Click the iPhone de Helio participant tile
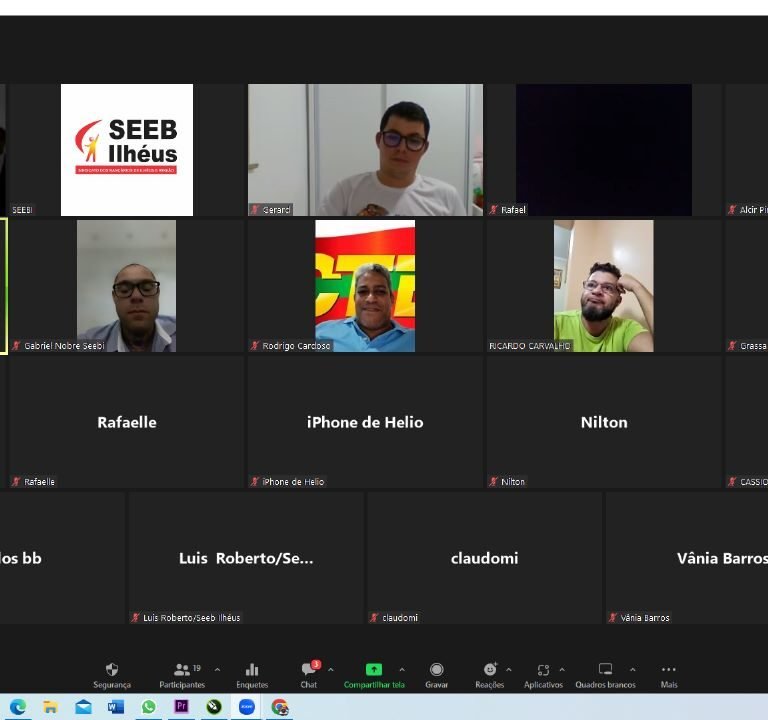This screenshot has height=720, width=768. pos(365,422)
